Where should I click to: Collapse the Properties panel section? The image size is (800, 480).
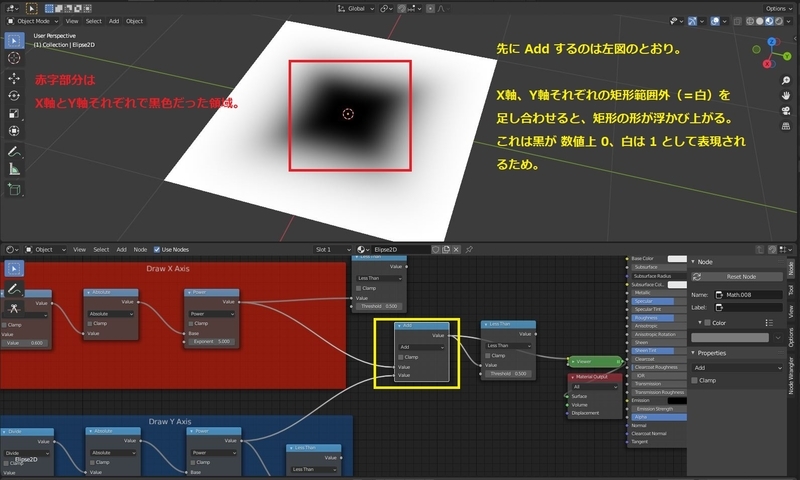693,353
